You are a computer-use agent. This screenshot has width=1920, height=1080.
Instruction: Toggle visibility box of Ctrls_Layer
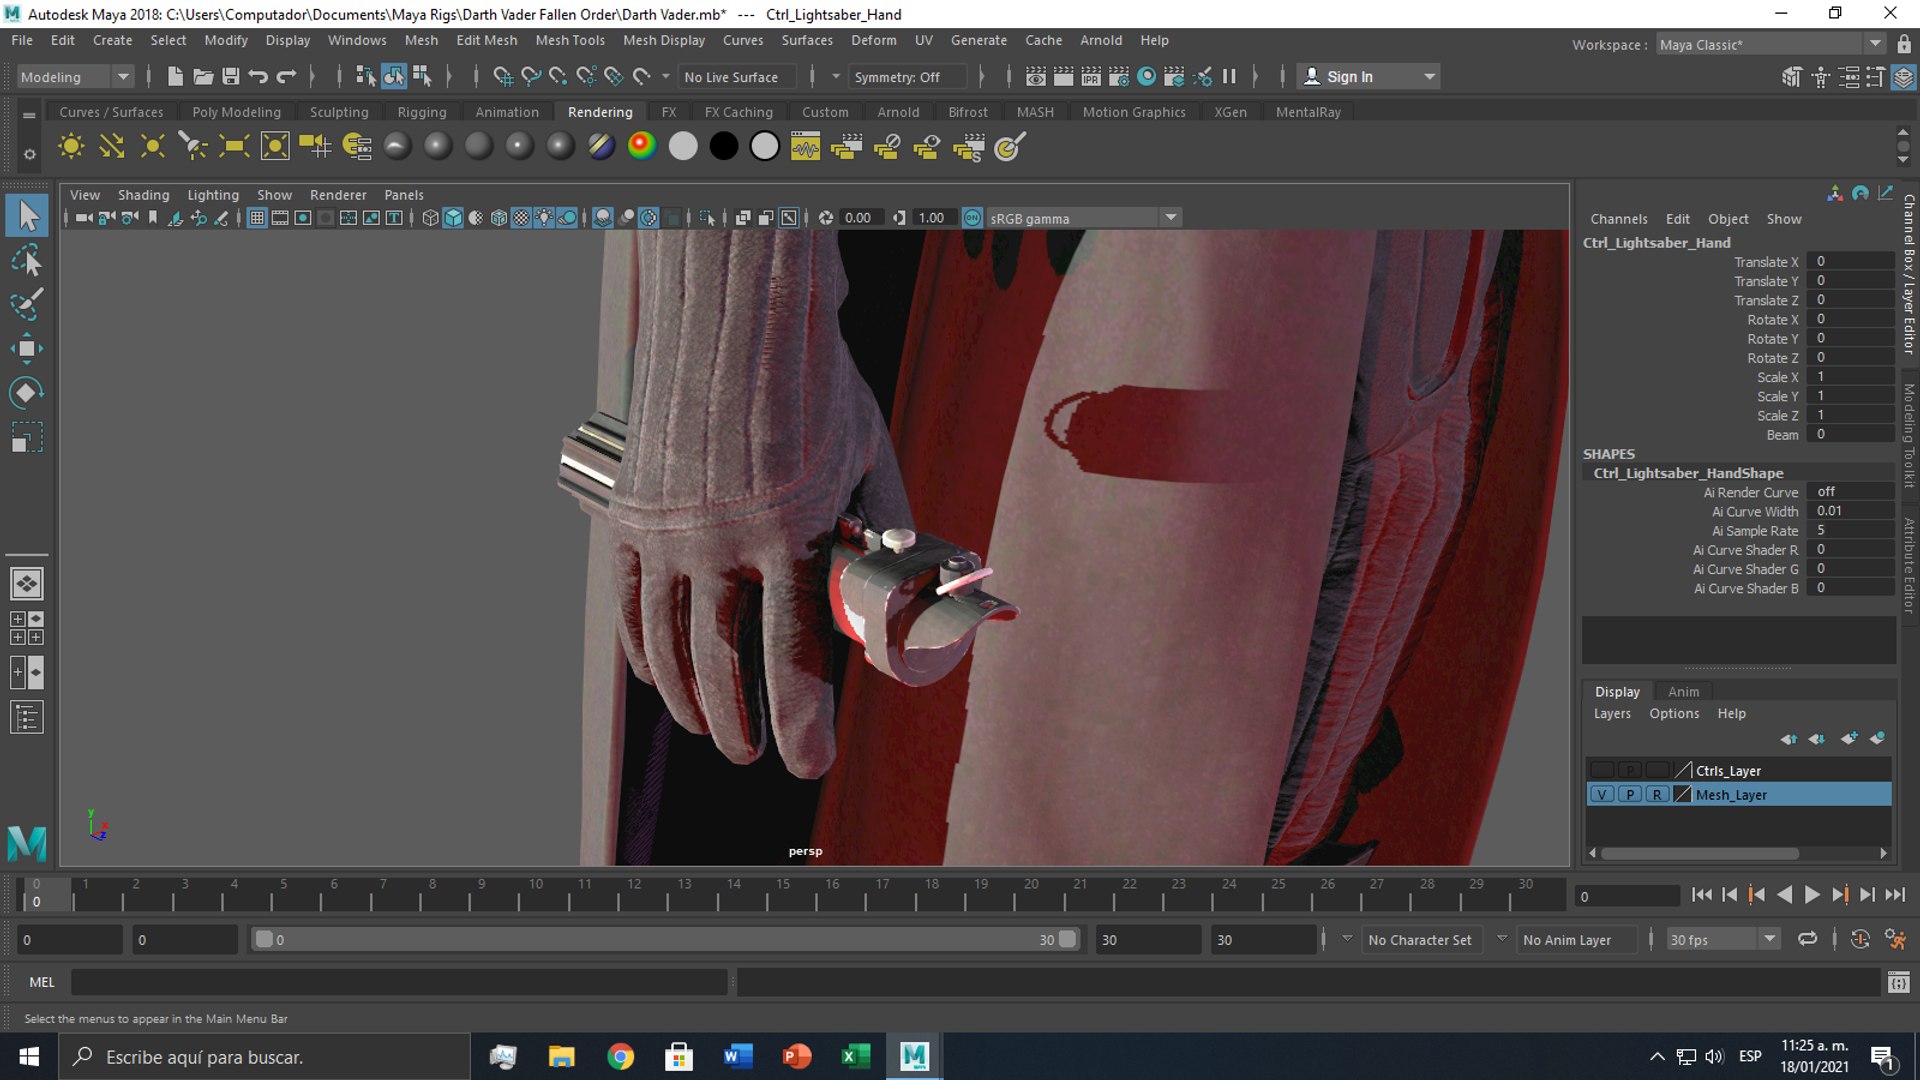(x=1602, y=770)
